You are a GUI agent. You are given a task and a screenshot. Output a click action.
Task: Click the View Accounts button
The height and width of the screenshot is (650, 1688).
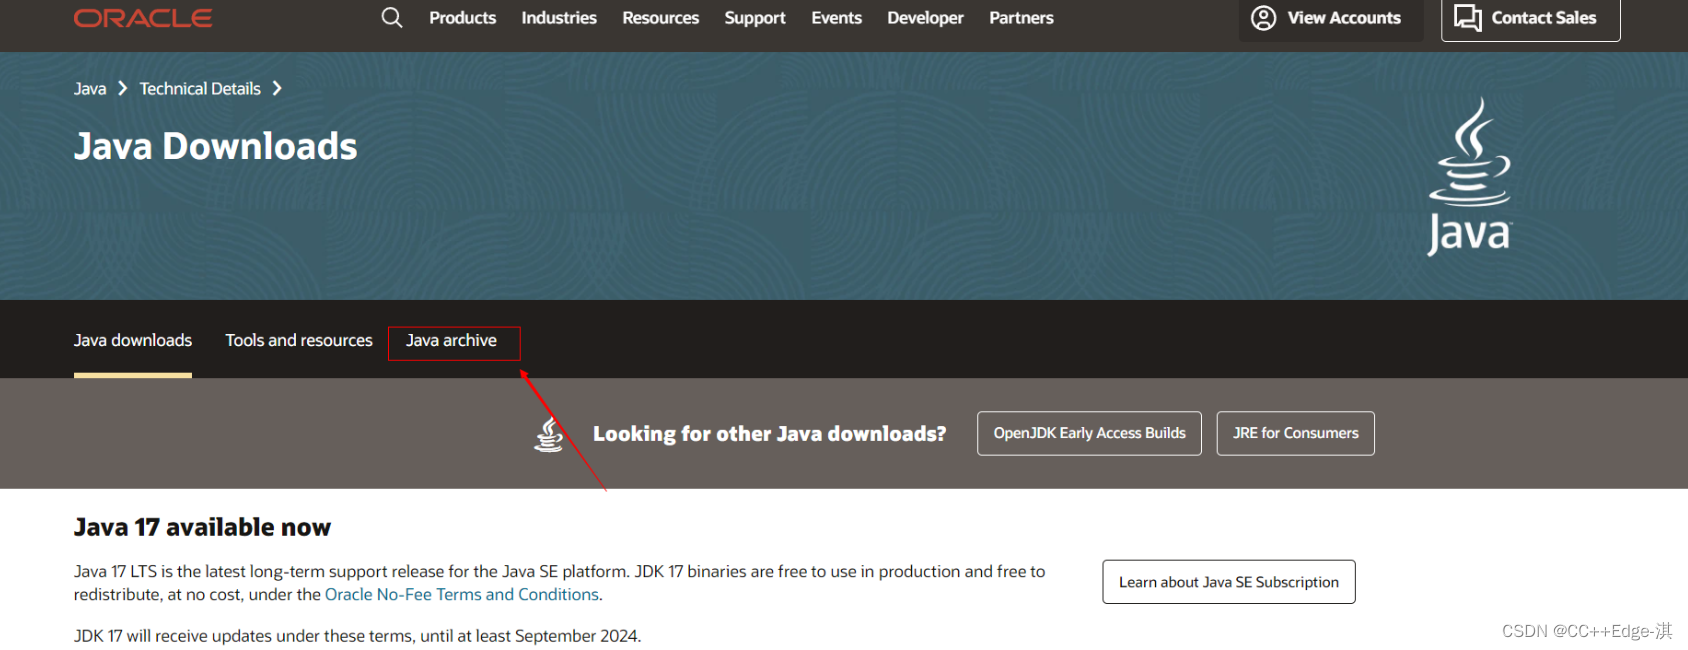(x=1331, y=19)
